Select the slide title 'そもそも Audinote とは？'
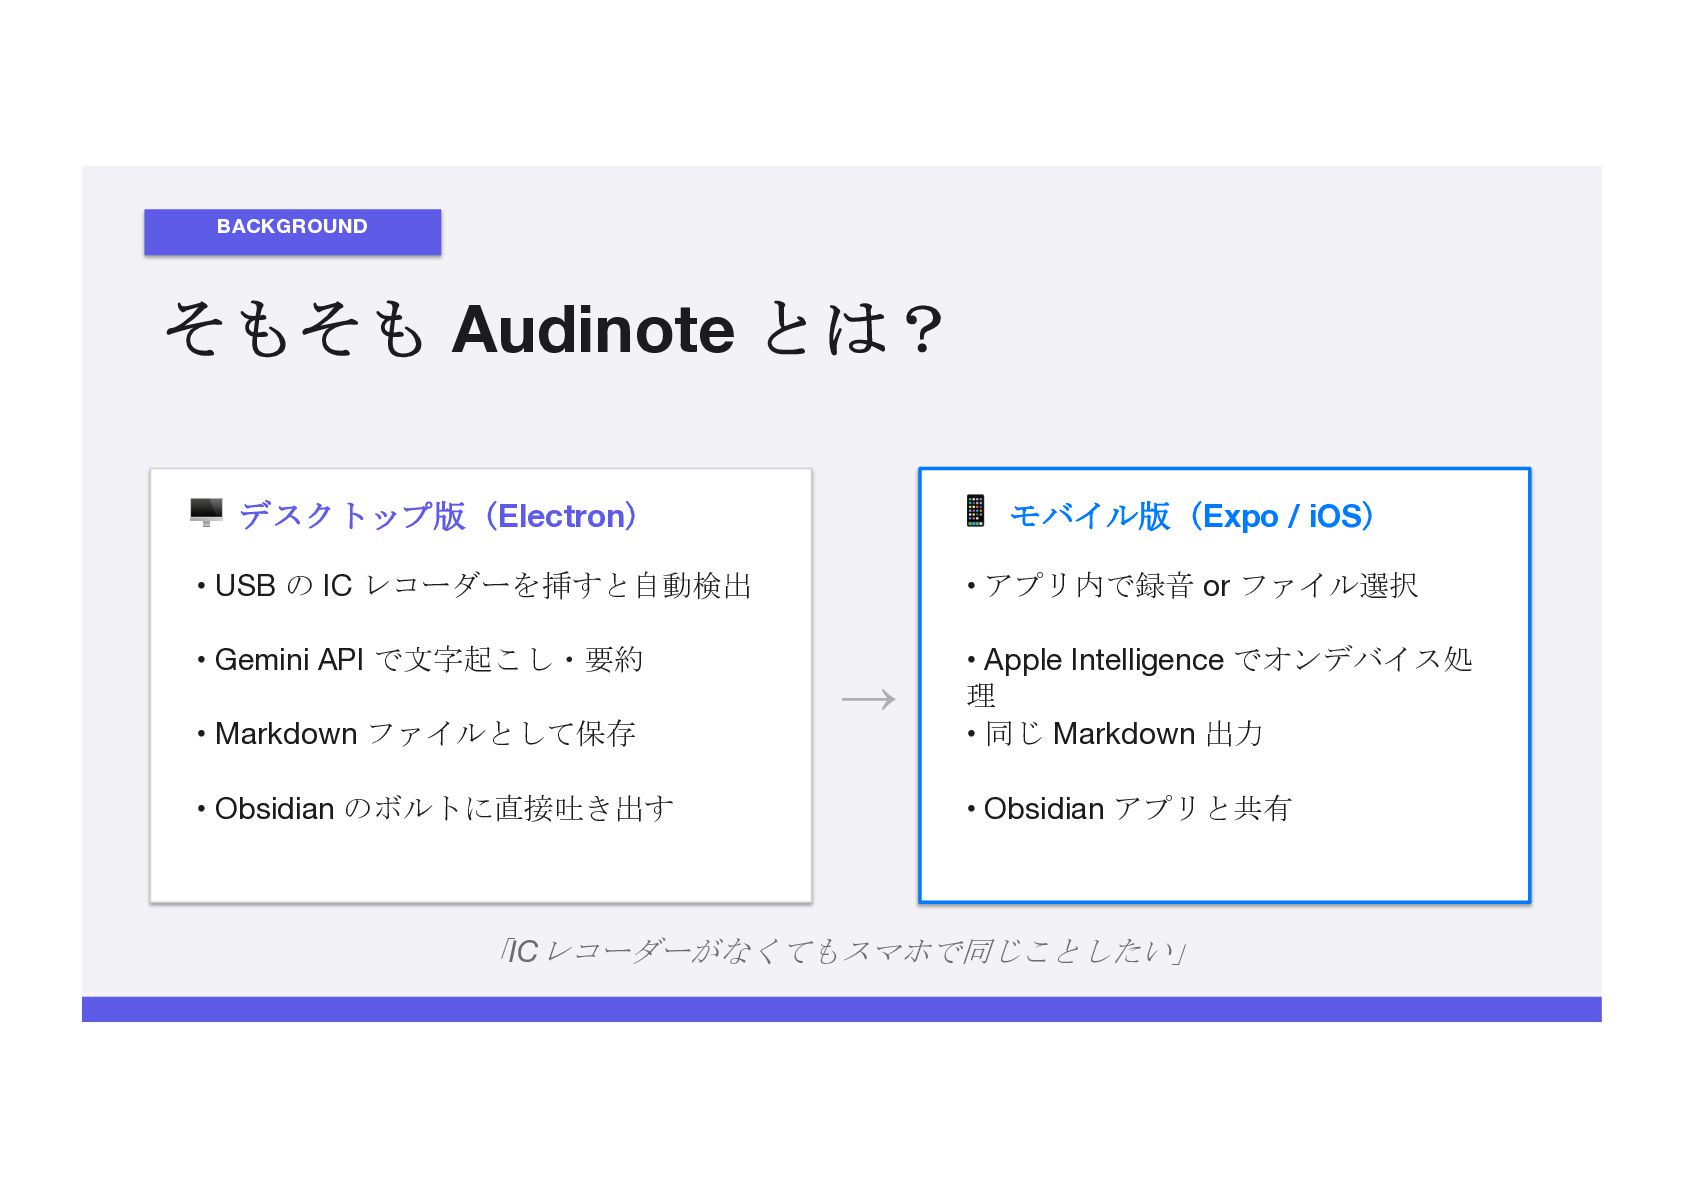Screen dimensions: 1684x1190 554,329
